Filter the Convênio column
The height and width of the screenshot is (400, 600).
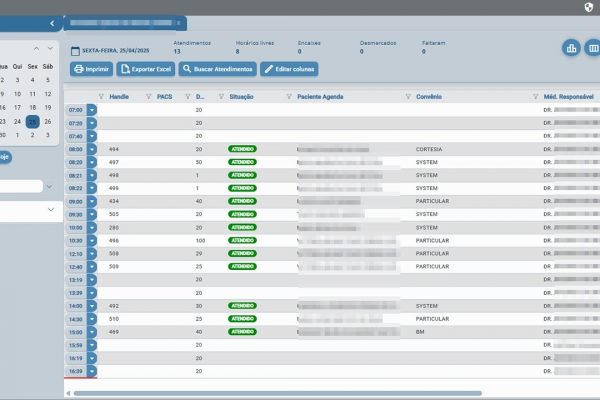pyautogui.click(x=408, y=96)
